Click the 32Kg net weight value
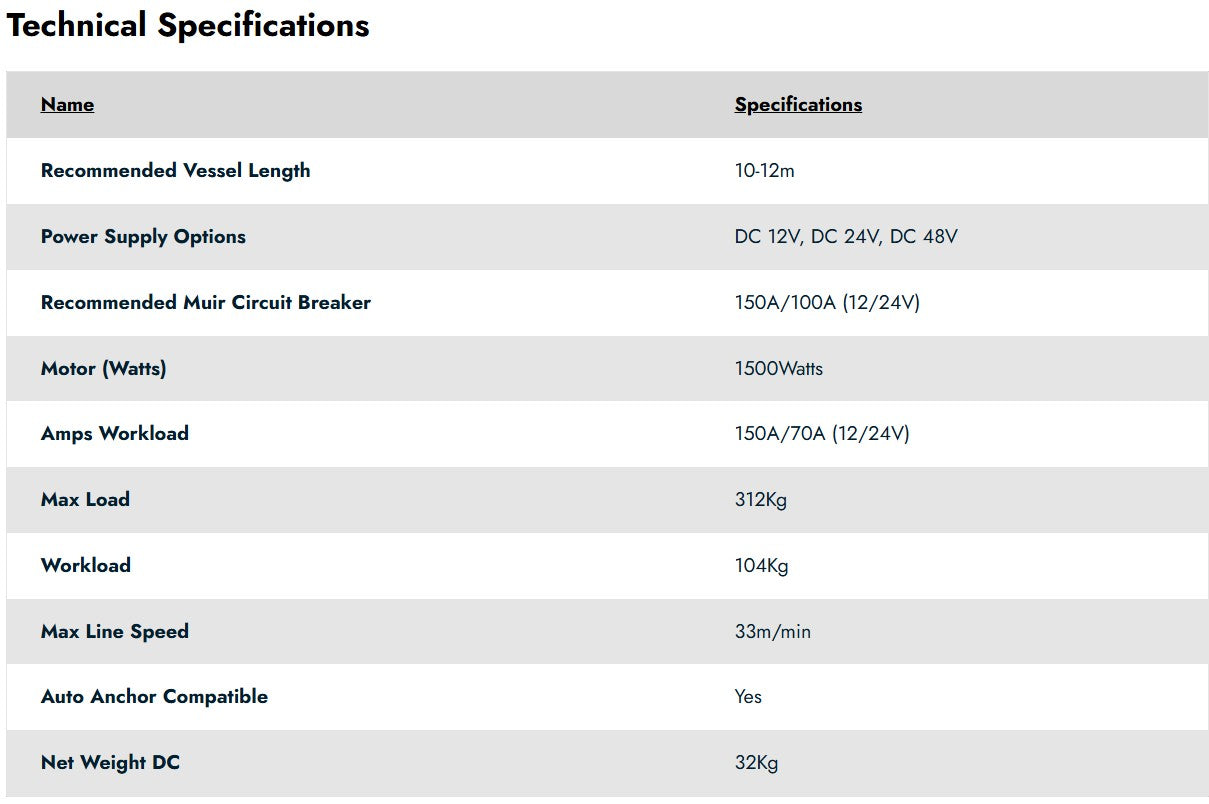 tap(756, 763)
